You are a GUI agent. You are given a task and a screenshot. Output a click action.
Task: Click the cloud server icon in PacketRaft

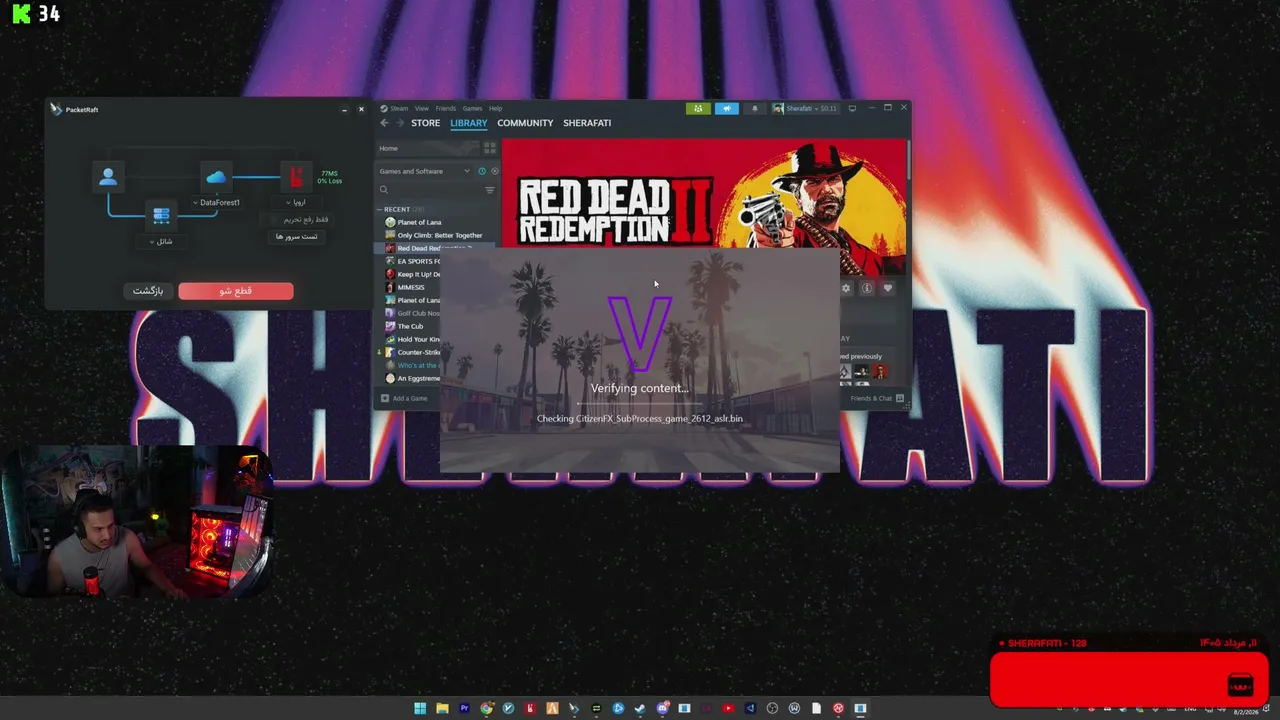(216, 177)
